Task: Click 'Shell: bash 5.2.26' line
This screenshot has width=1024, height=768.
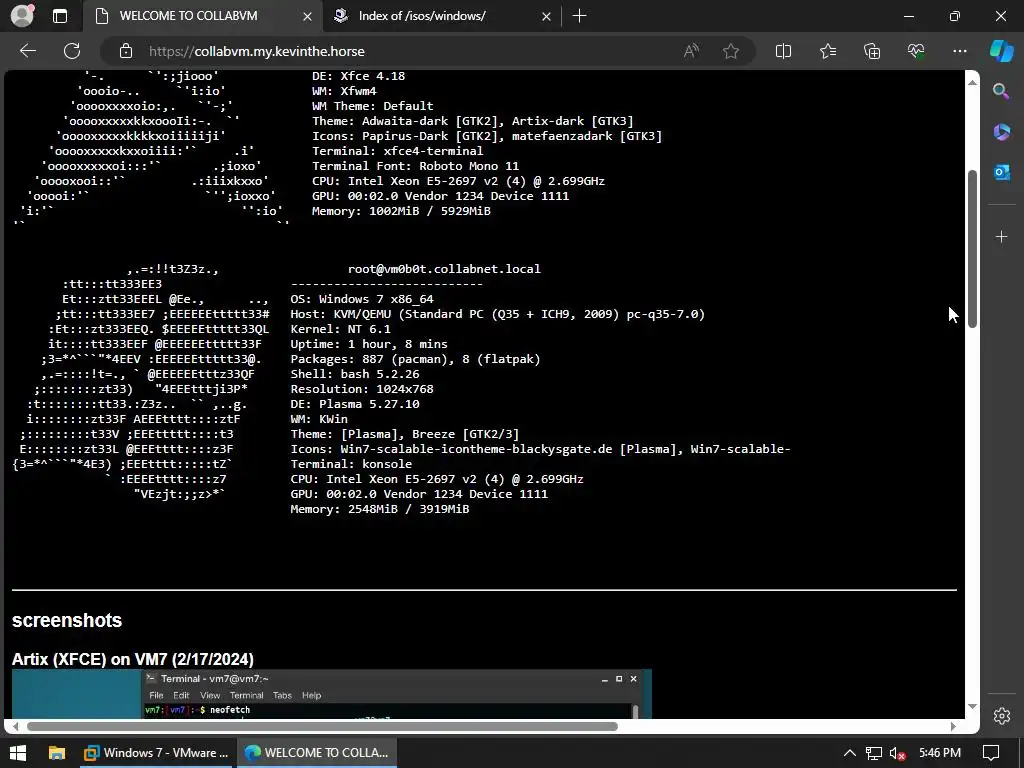Action: [x=355, y=374]
